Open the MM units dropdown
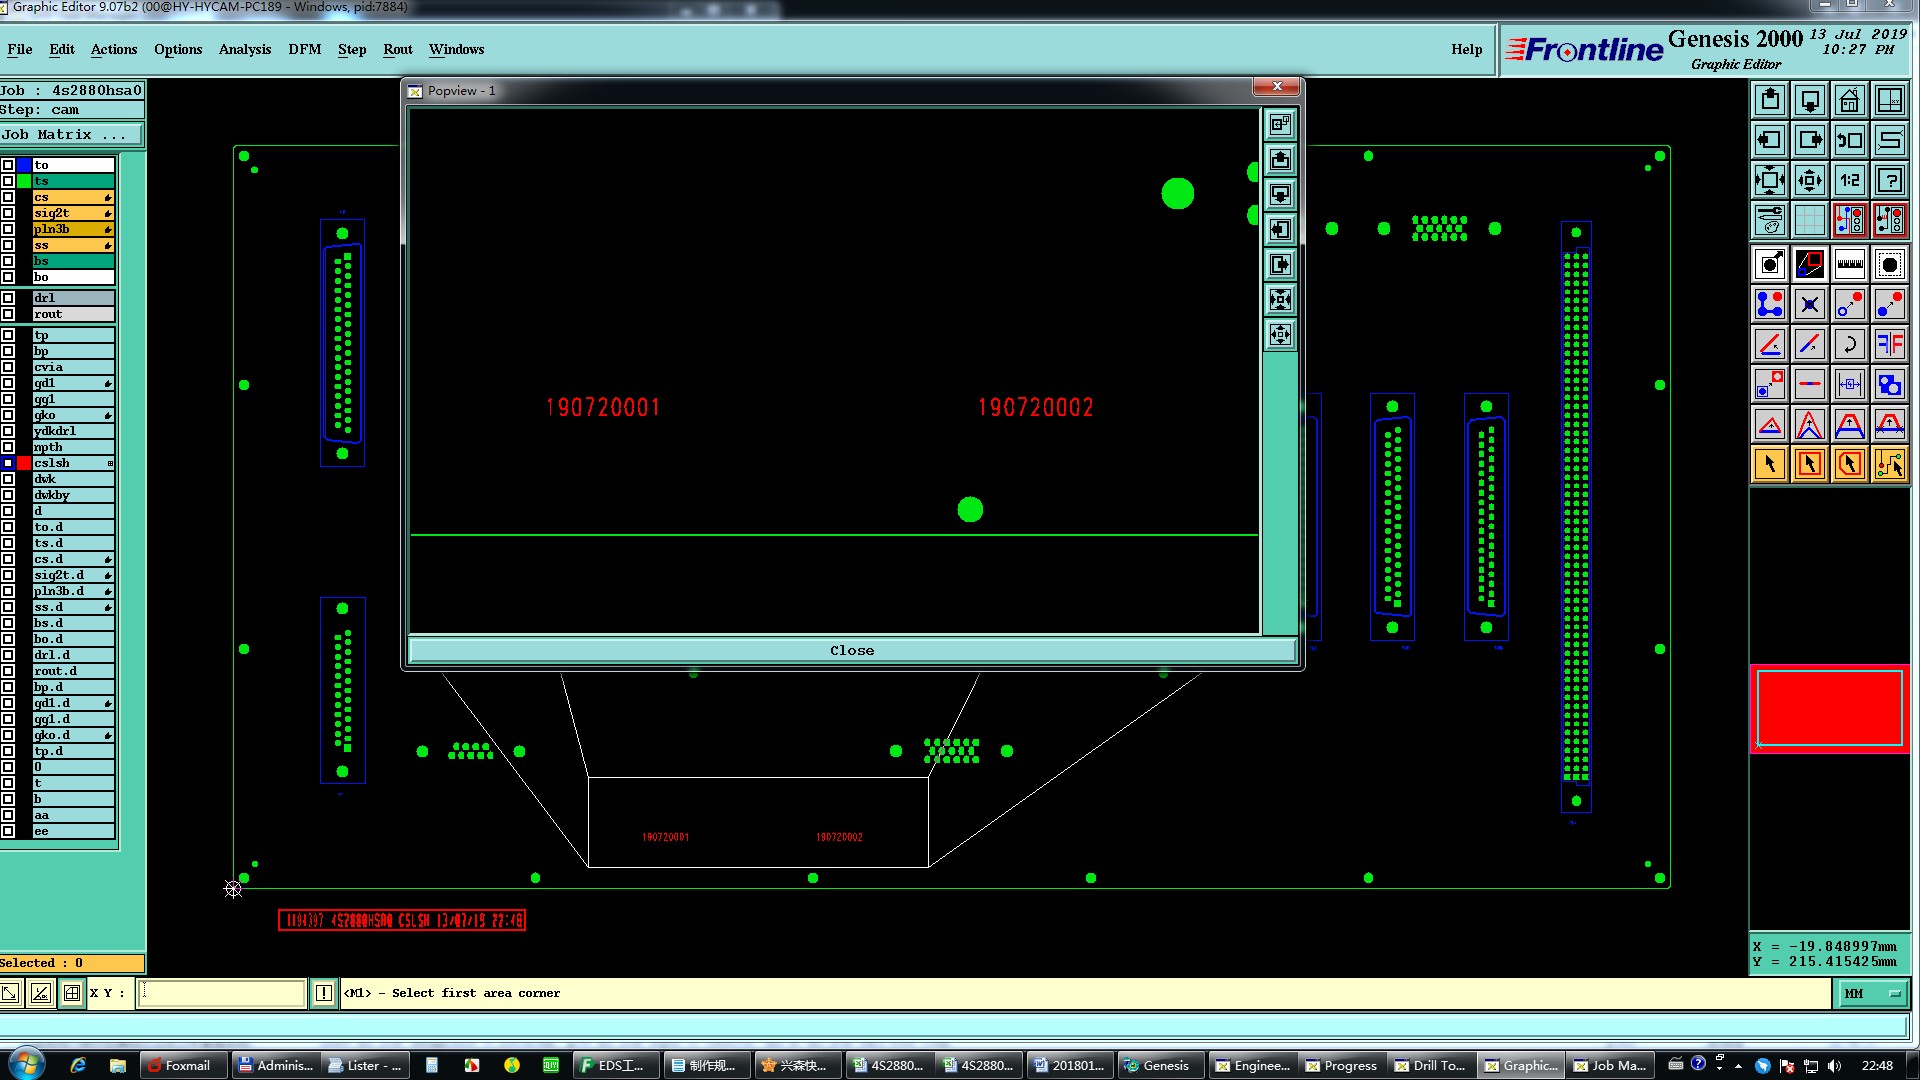Viewport: 1920px width, 1080px height. [x=1871, y=993]
